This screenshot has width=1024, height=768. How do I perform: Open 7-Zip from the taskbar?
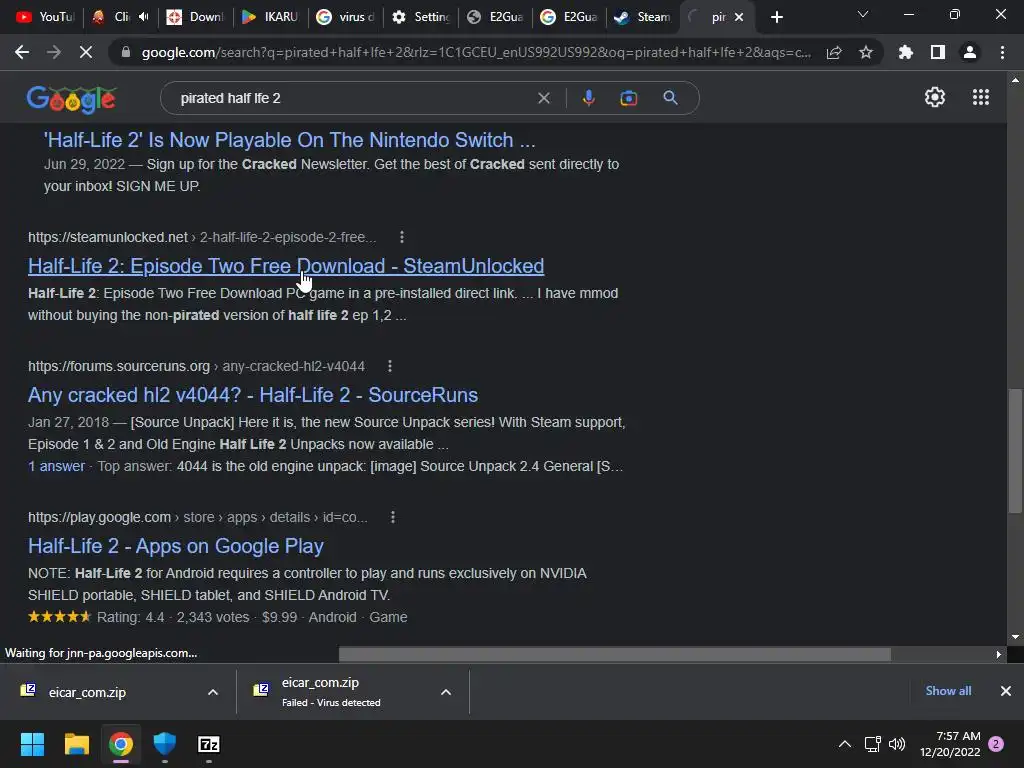pos(208,744)
